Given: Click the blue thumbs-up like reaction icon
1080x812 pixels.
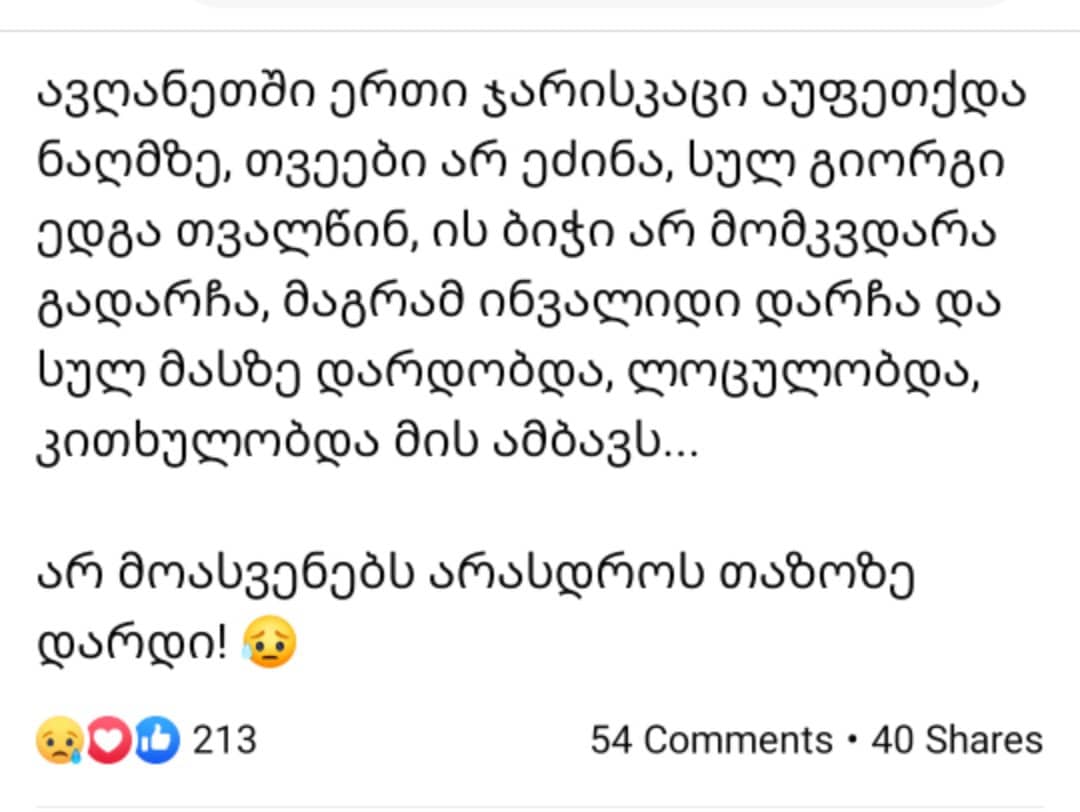Looking at the screenshot, I should (x=157, y=740).
